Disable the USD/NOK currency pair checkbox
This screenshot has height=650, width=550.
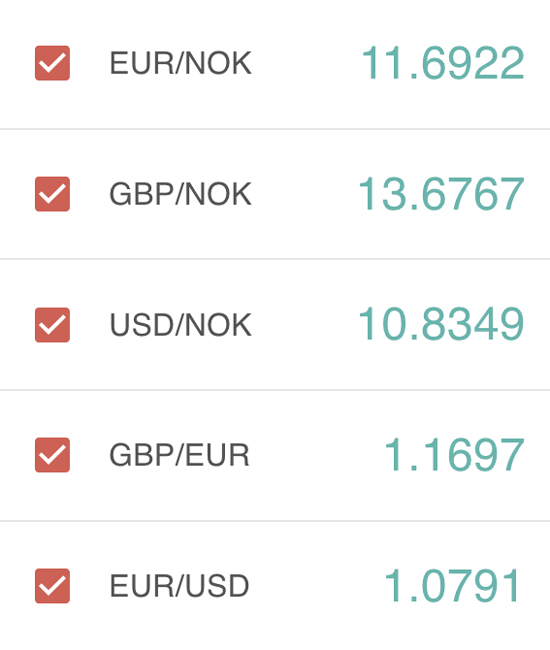(x=52, y=325)
